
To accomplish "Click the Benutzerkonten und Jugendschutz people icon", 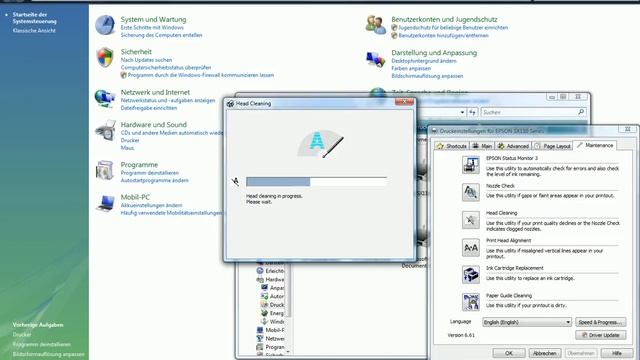I will [376, 25].
